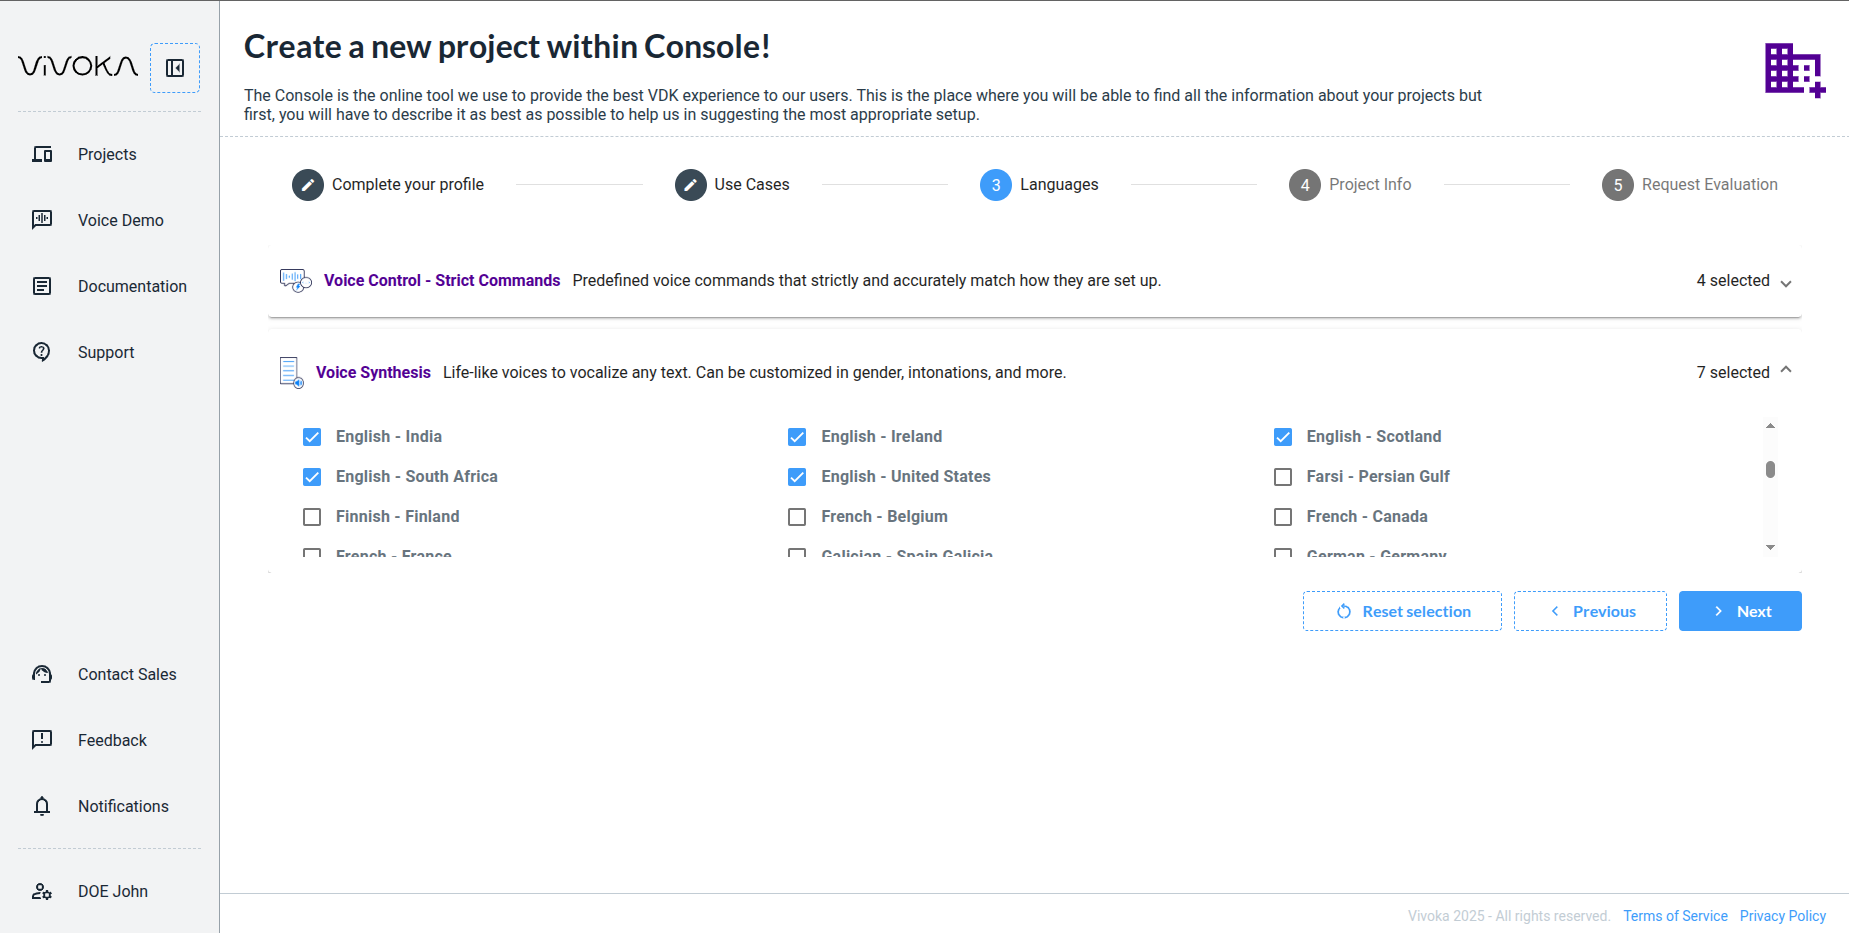Collapse the Voice Synthesis section chevron

pos(1786,371)
